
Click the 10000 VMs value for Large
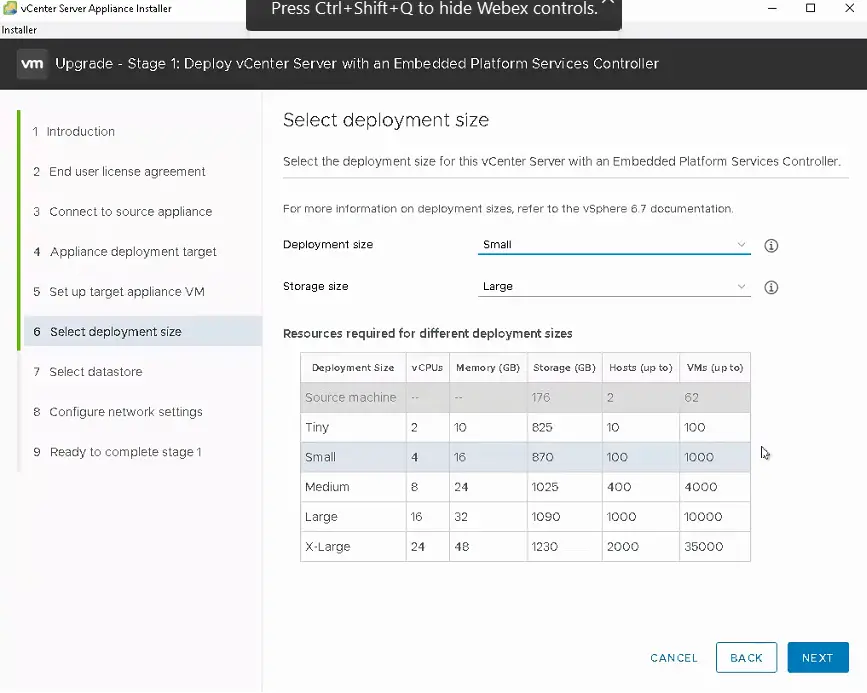pyautogui.click(x=703, y=517)
